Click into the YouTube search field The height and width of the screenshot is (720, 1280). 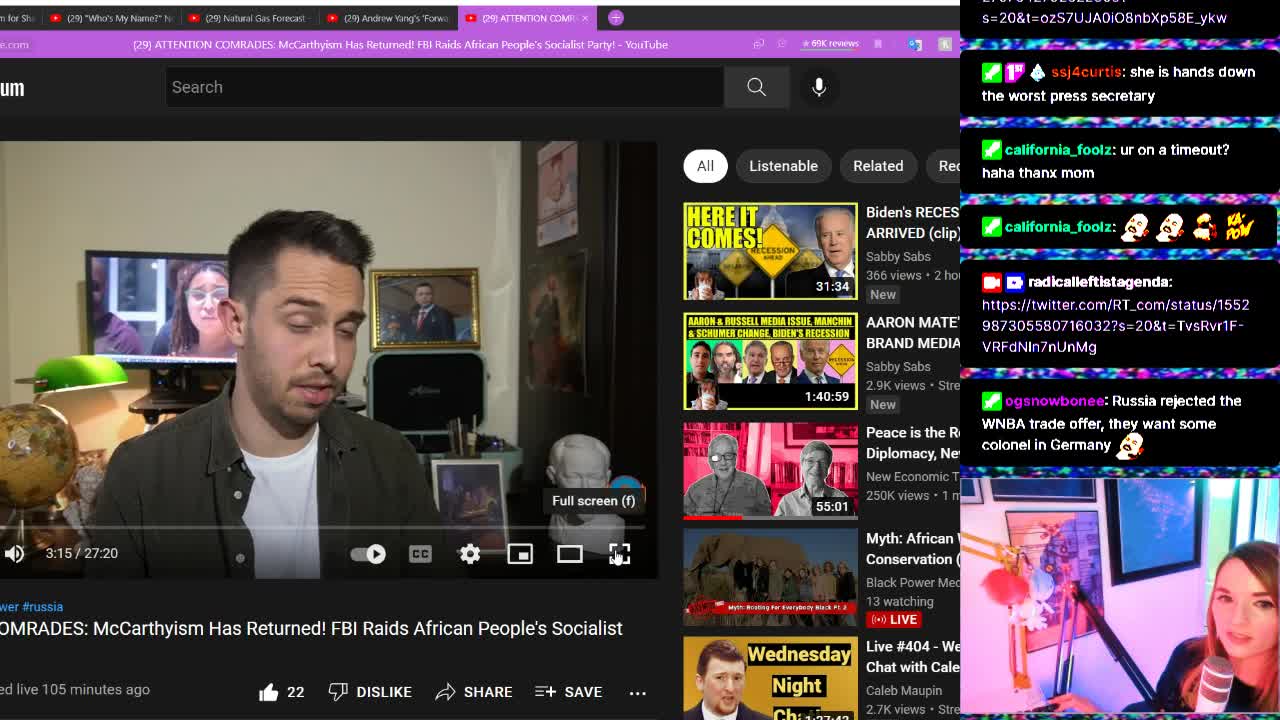click(444, 87)
